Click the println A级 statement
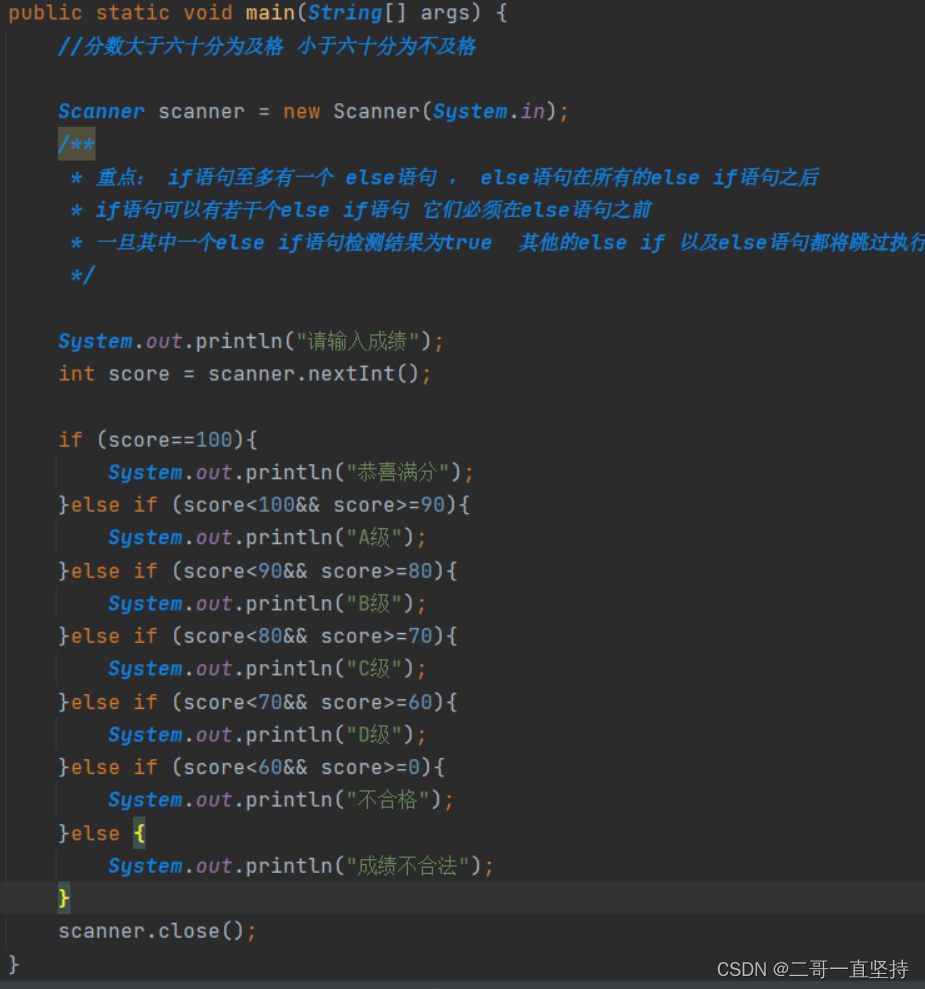This screenshot has height=989, width=925. pos(267,538)
